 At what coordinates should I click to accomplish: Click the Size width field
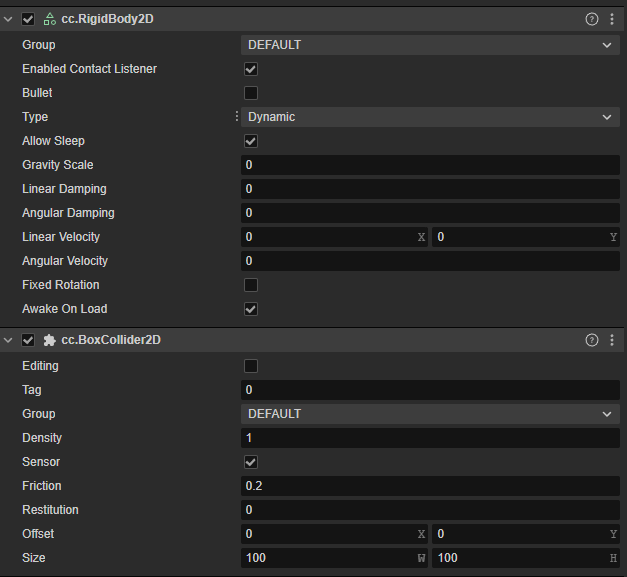pos(328,558)
